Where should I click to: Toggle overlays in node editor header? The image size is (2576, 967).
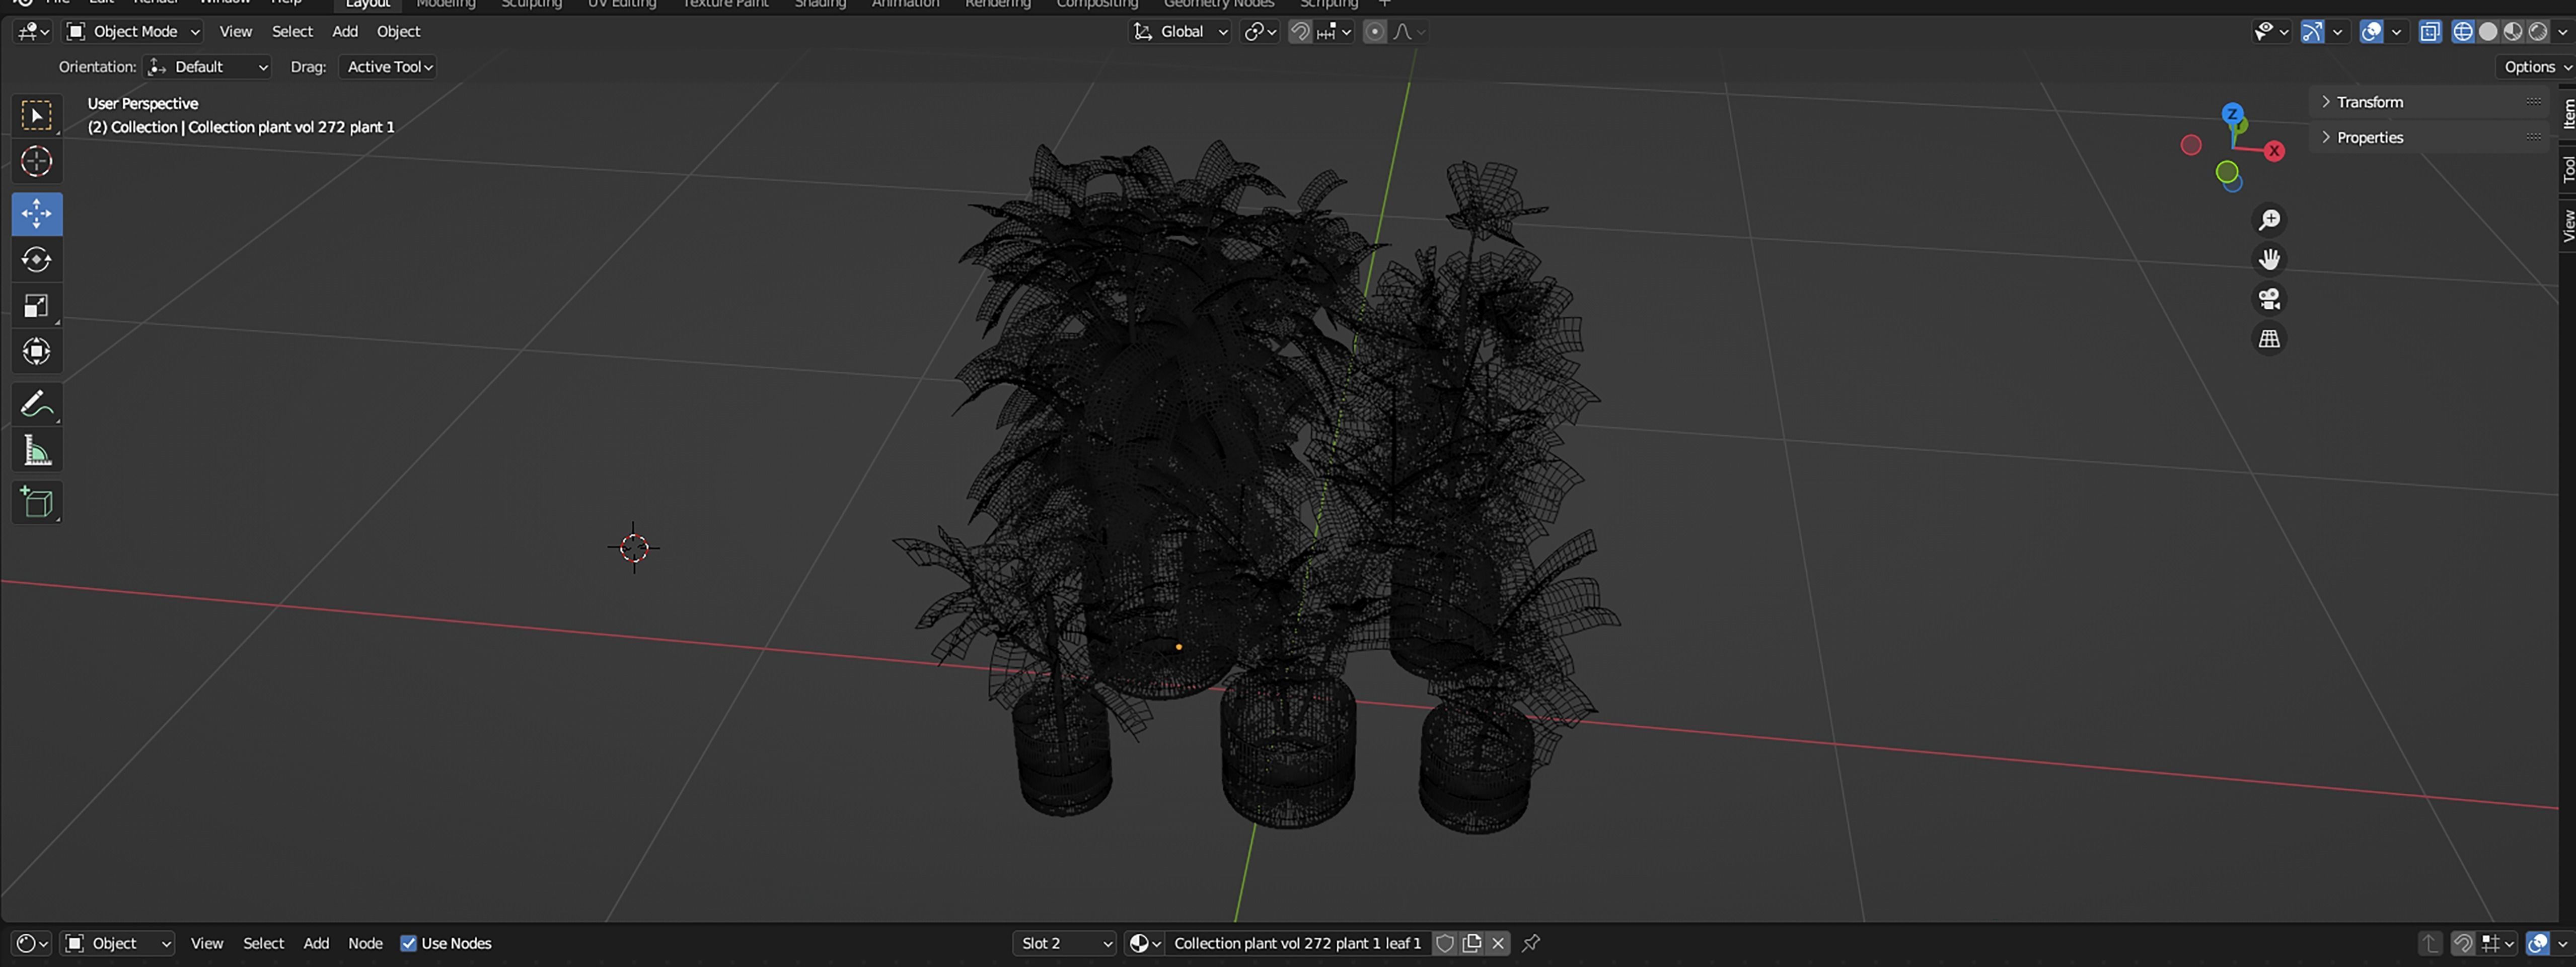click(x=2538, y=943)
